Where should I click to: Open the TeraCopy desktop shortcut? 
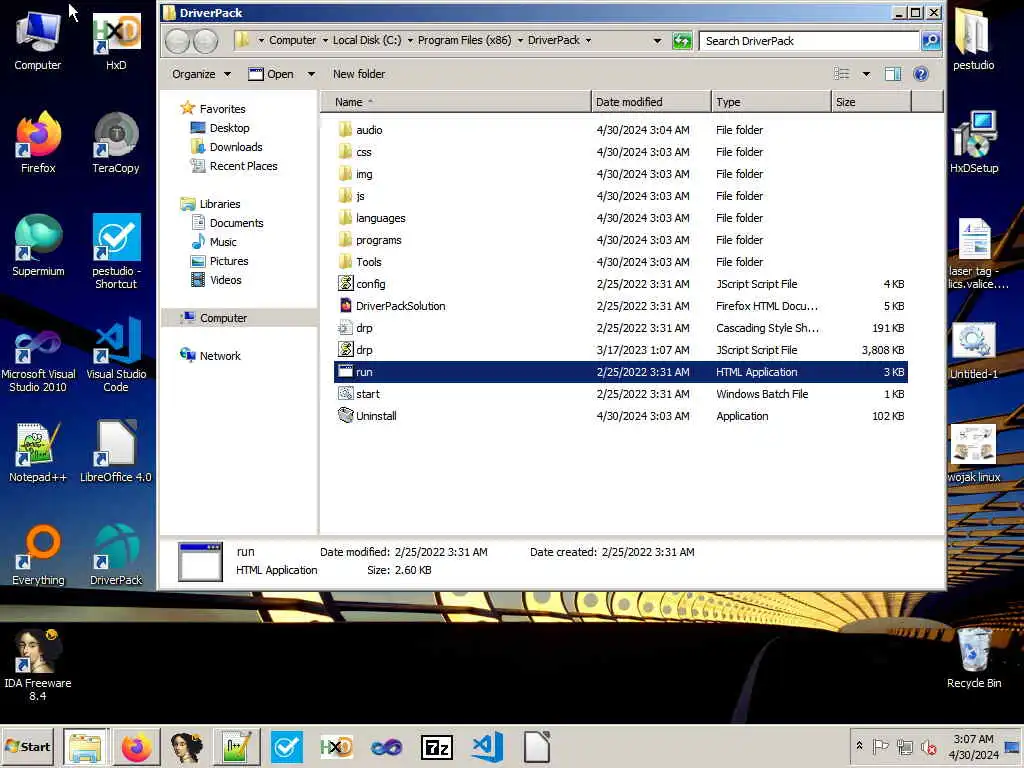click(116, 142)
